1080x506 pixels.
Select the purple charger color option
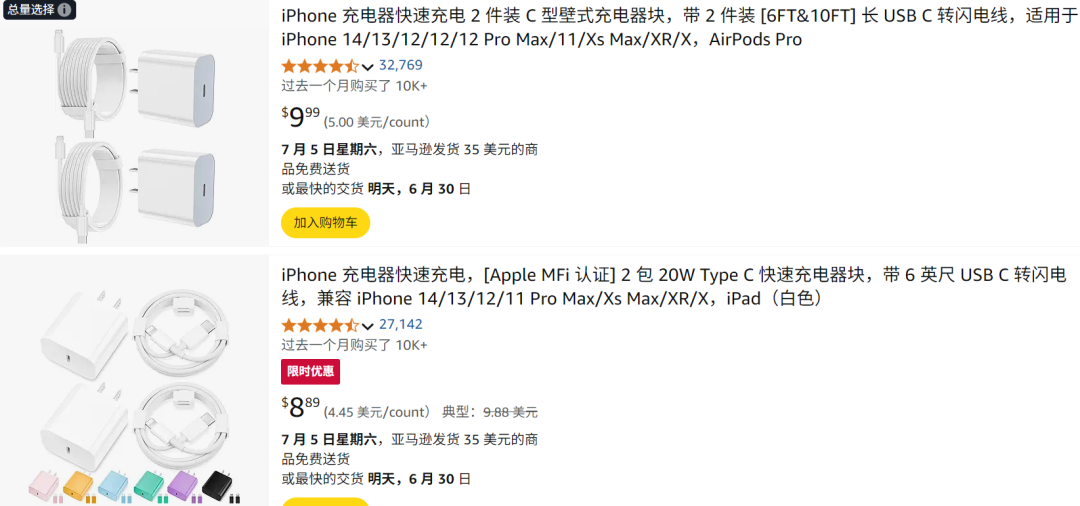[183, 487]
